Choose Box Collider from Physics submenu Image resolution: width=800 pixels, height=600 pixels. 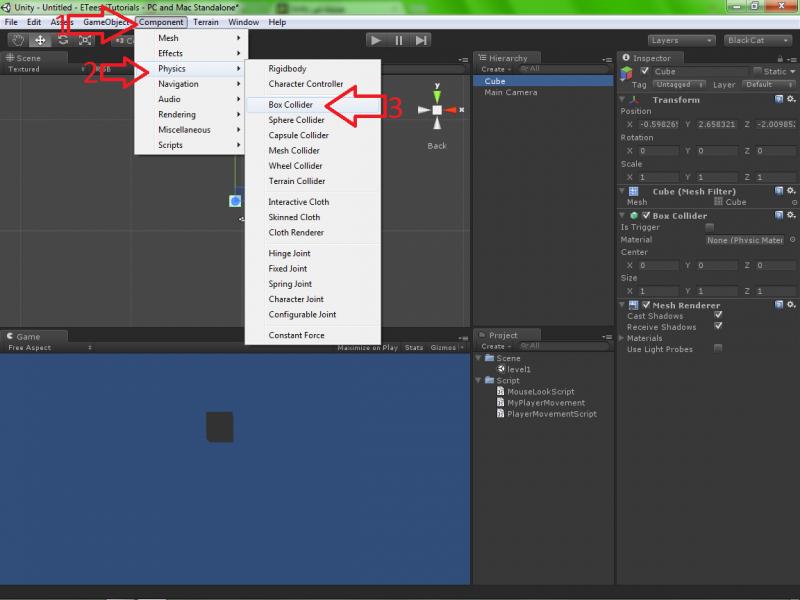point(313,105)
